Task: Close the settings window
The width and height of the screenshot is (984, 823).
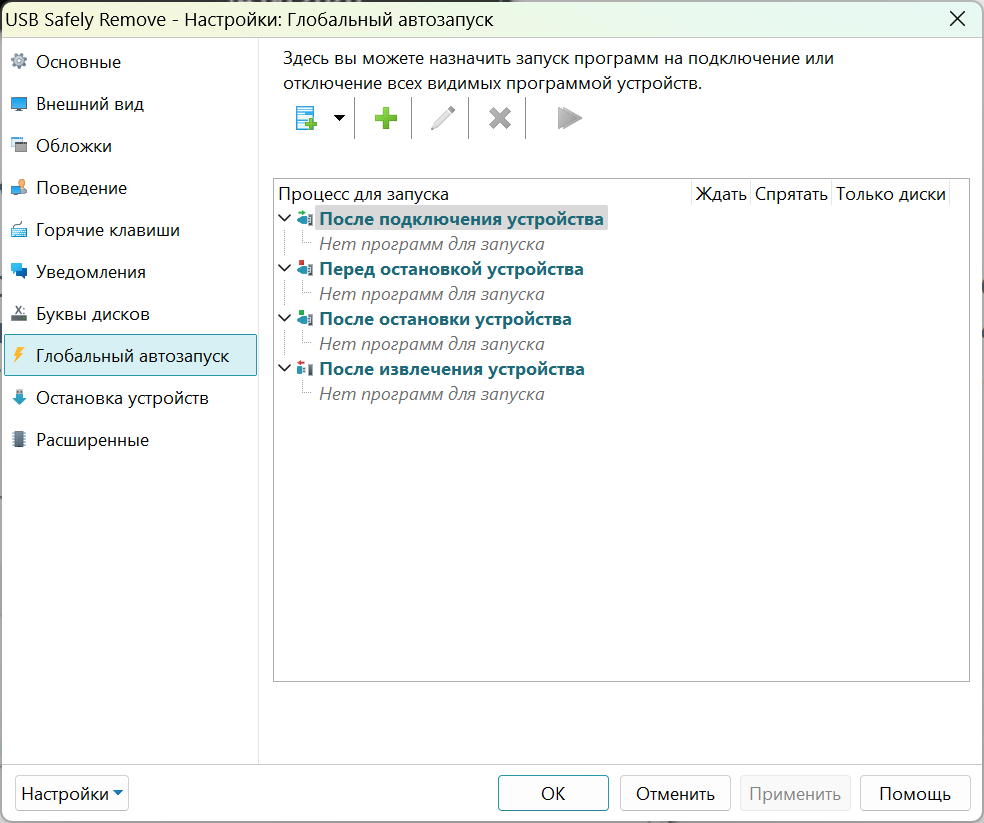Action: [957, 19]
